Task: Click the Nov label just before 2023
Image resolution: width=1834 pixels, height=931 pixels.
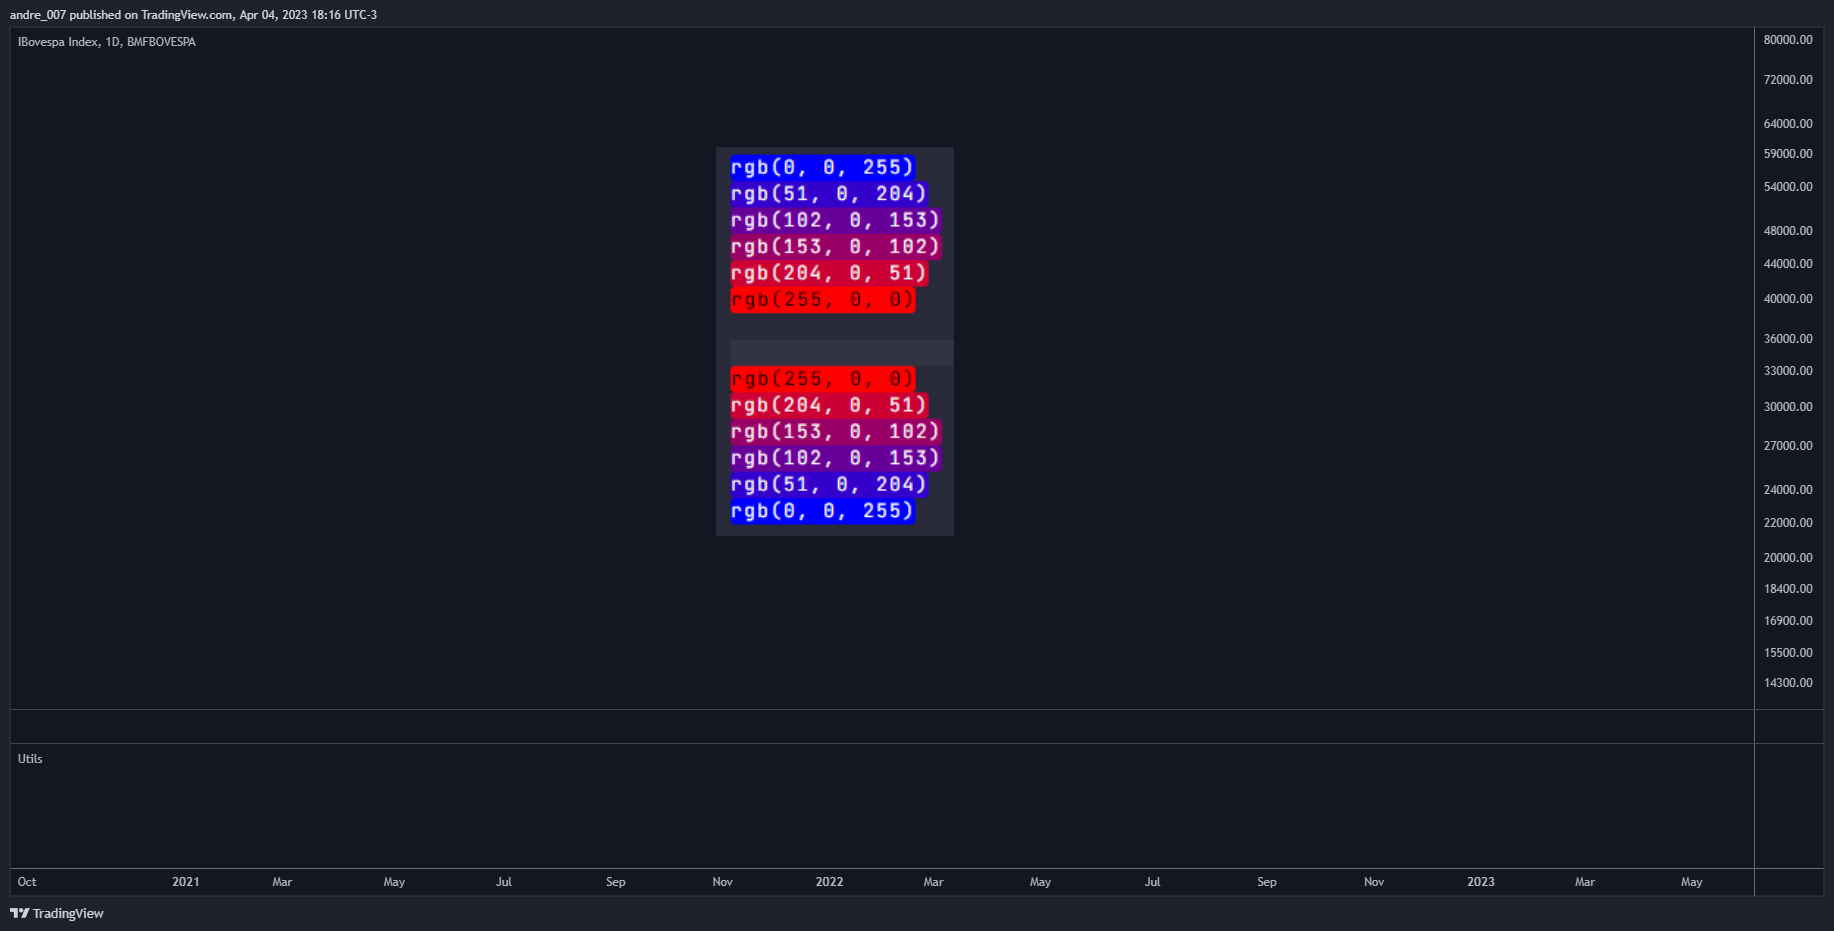Action: [1374, 882]
